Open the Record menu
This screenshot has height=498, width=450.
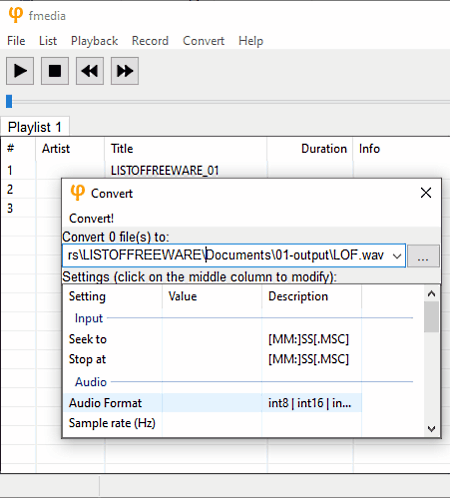[150, 41]
